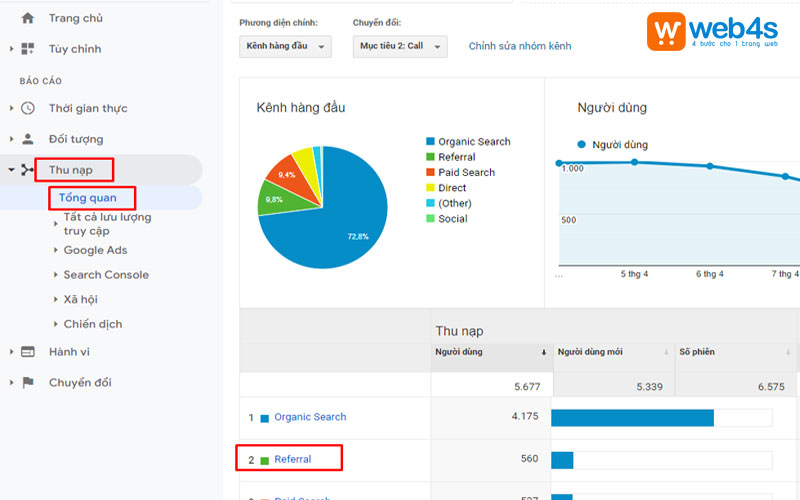
Task: Click the Người dùng chart legend dot
Action: 581,144
